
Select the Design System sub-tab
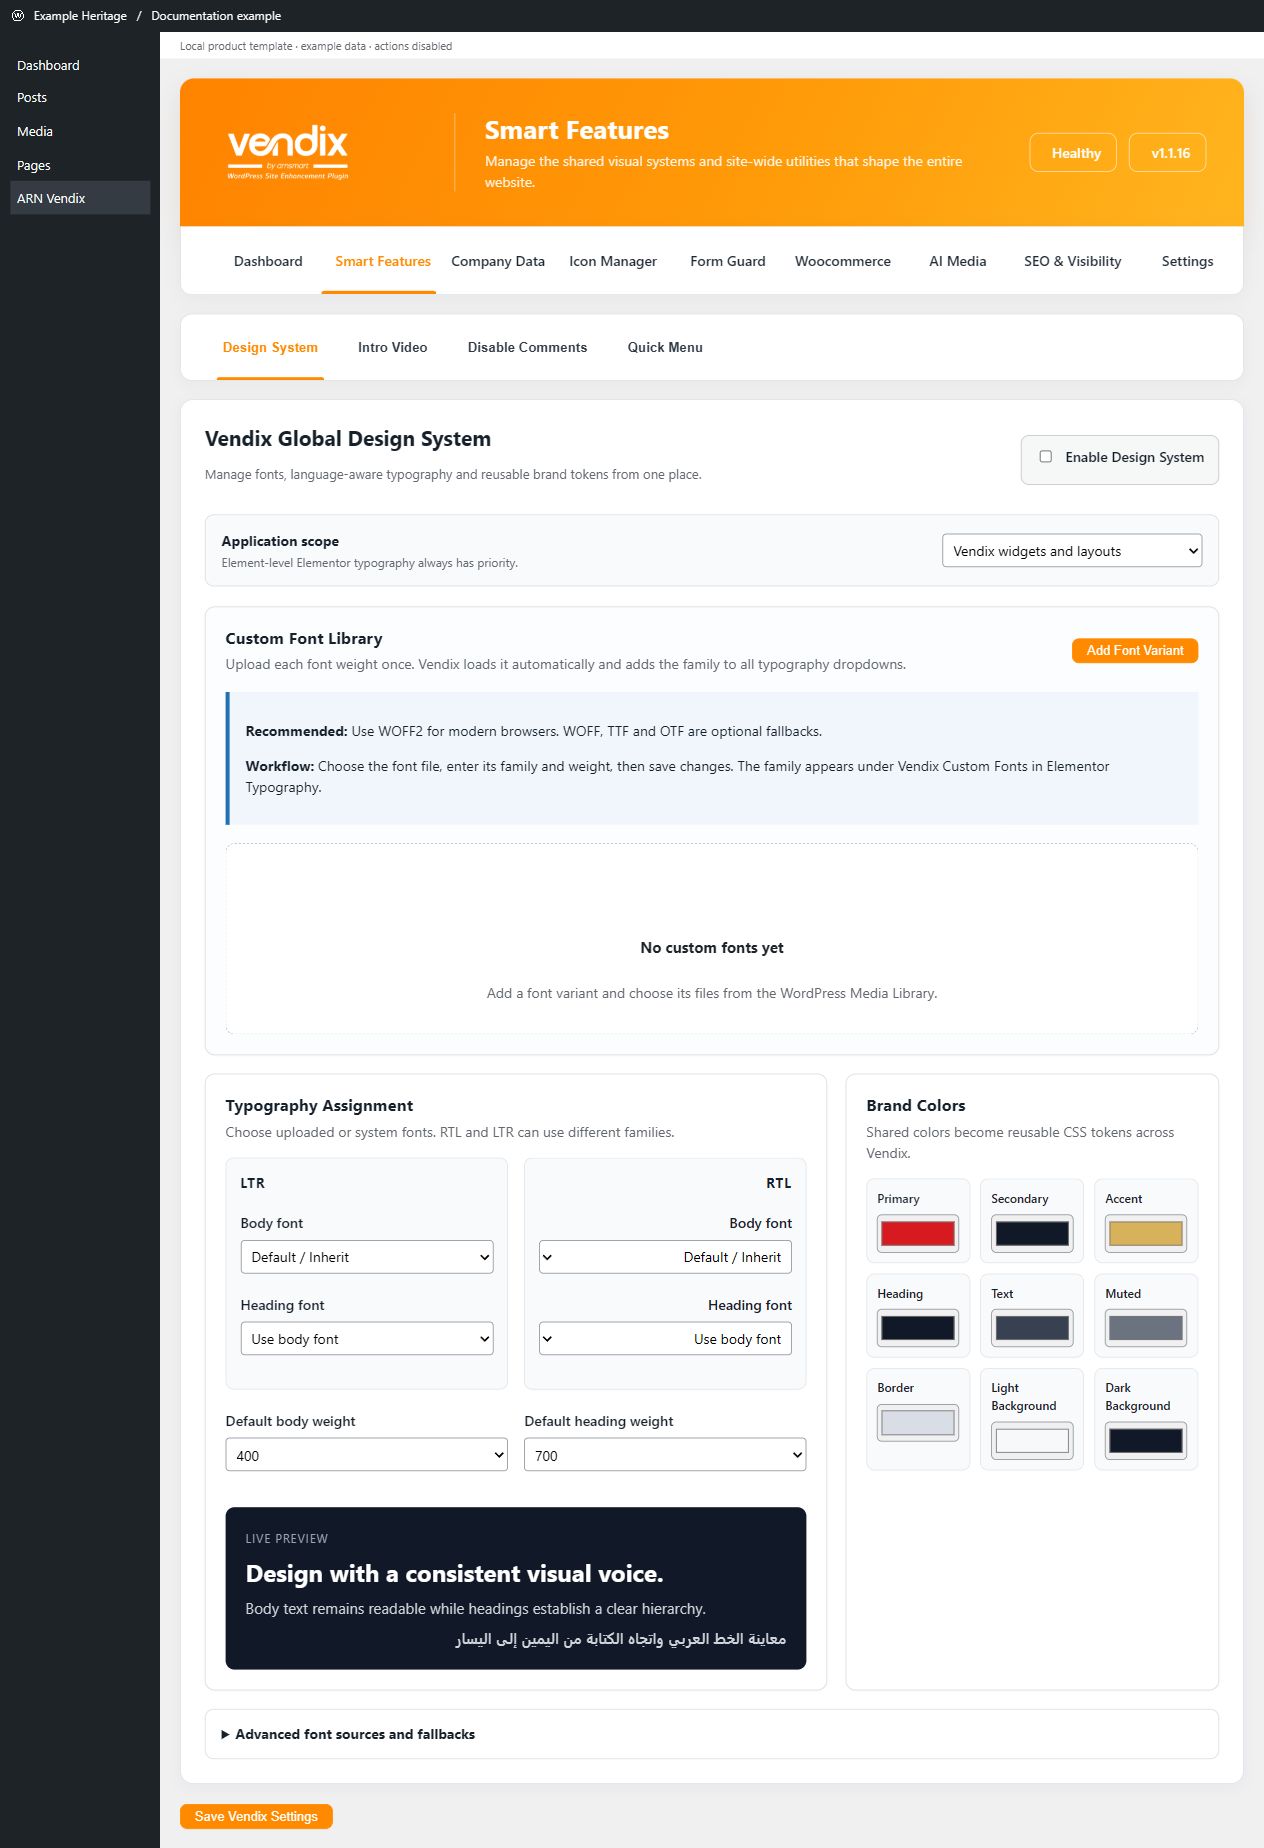coord(270,347)
